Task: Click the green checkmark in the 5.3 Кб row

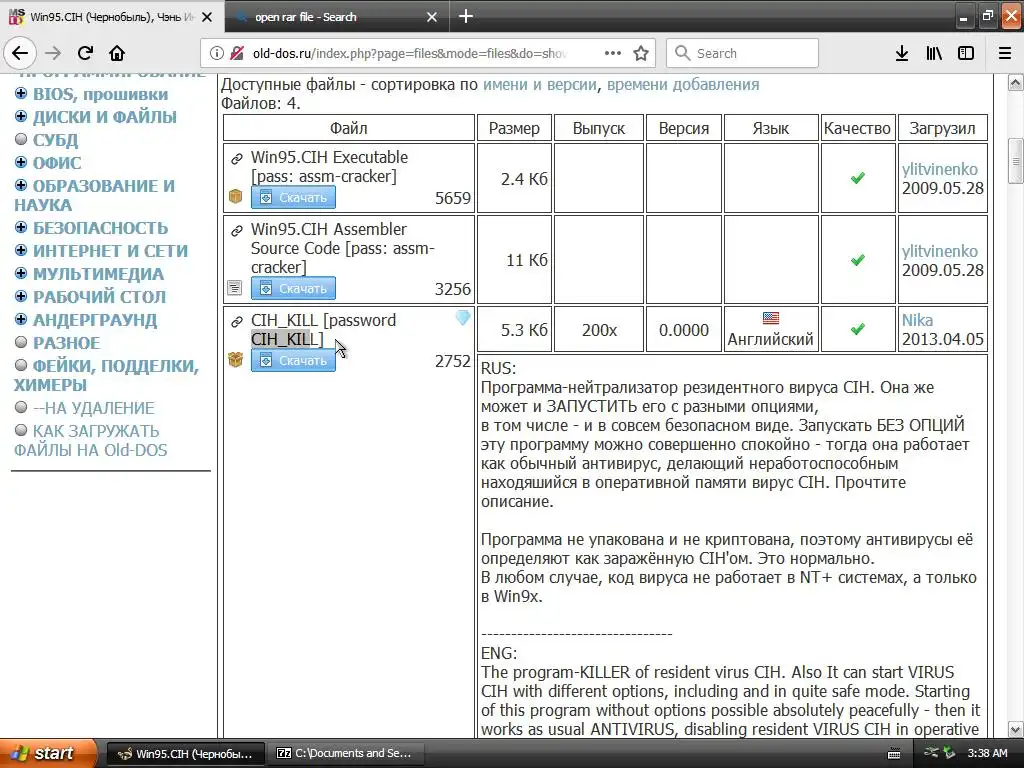Action: coord(857,329)
